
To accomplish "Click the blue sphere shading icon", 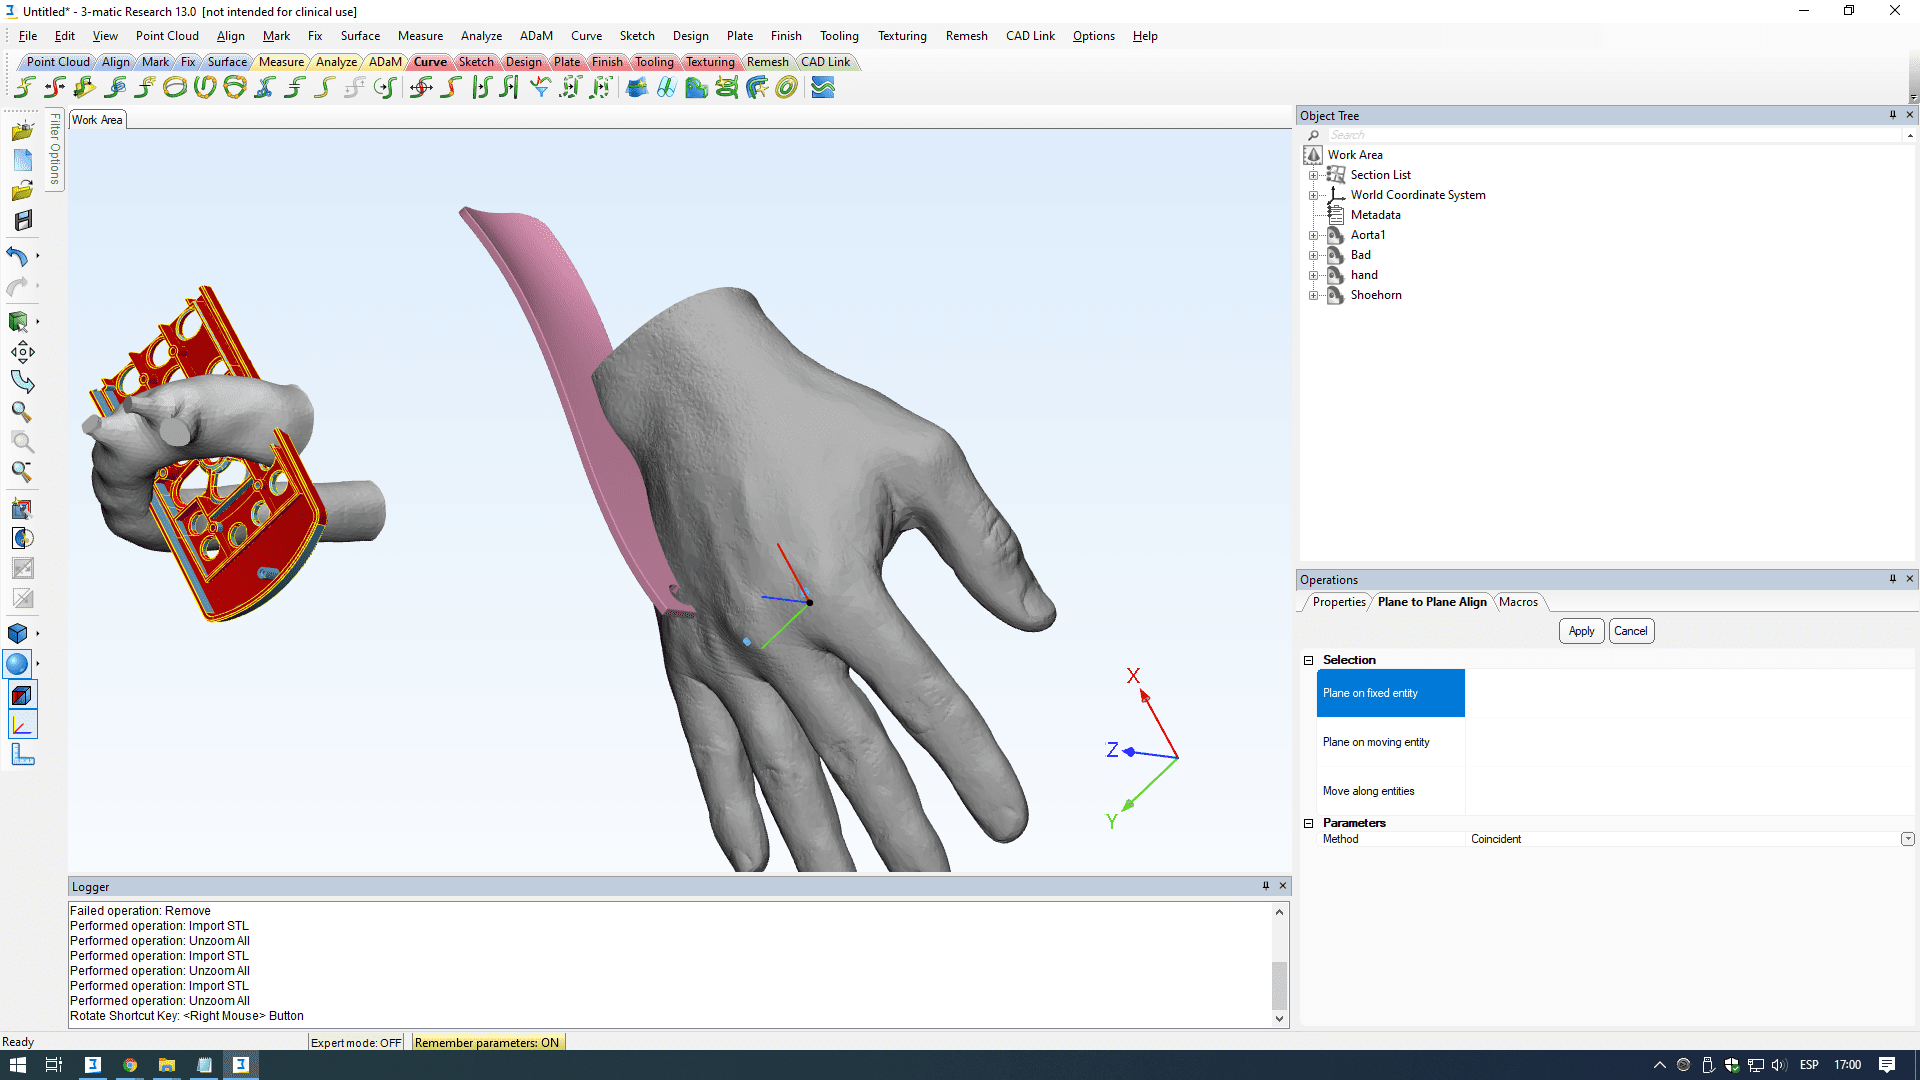I will [18, 664].
